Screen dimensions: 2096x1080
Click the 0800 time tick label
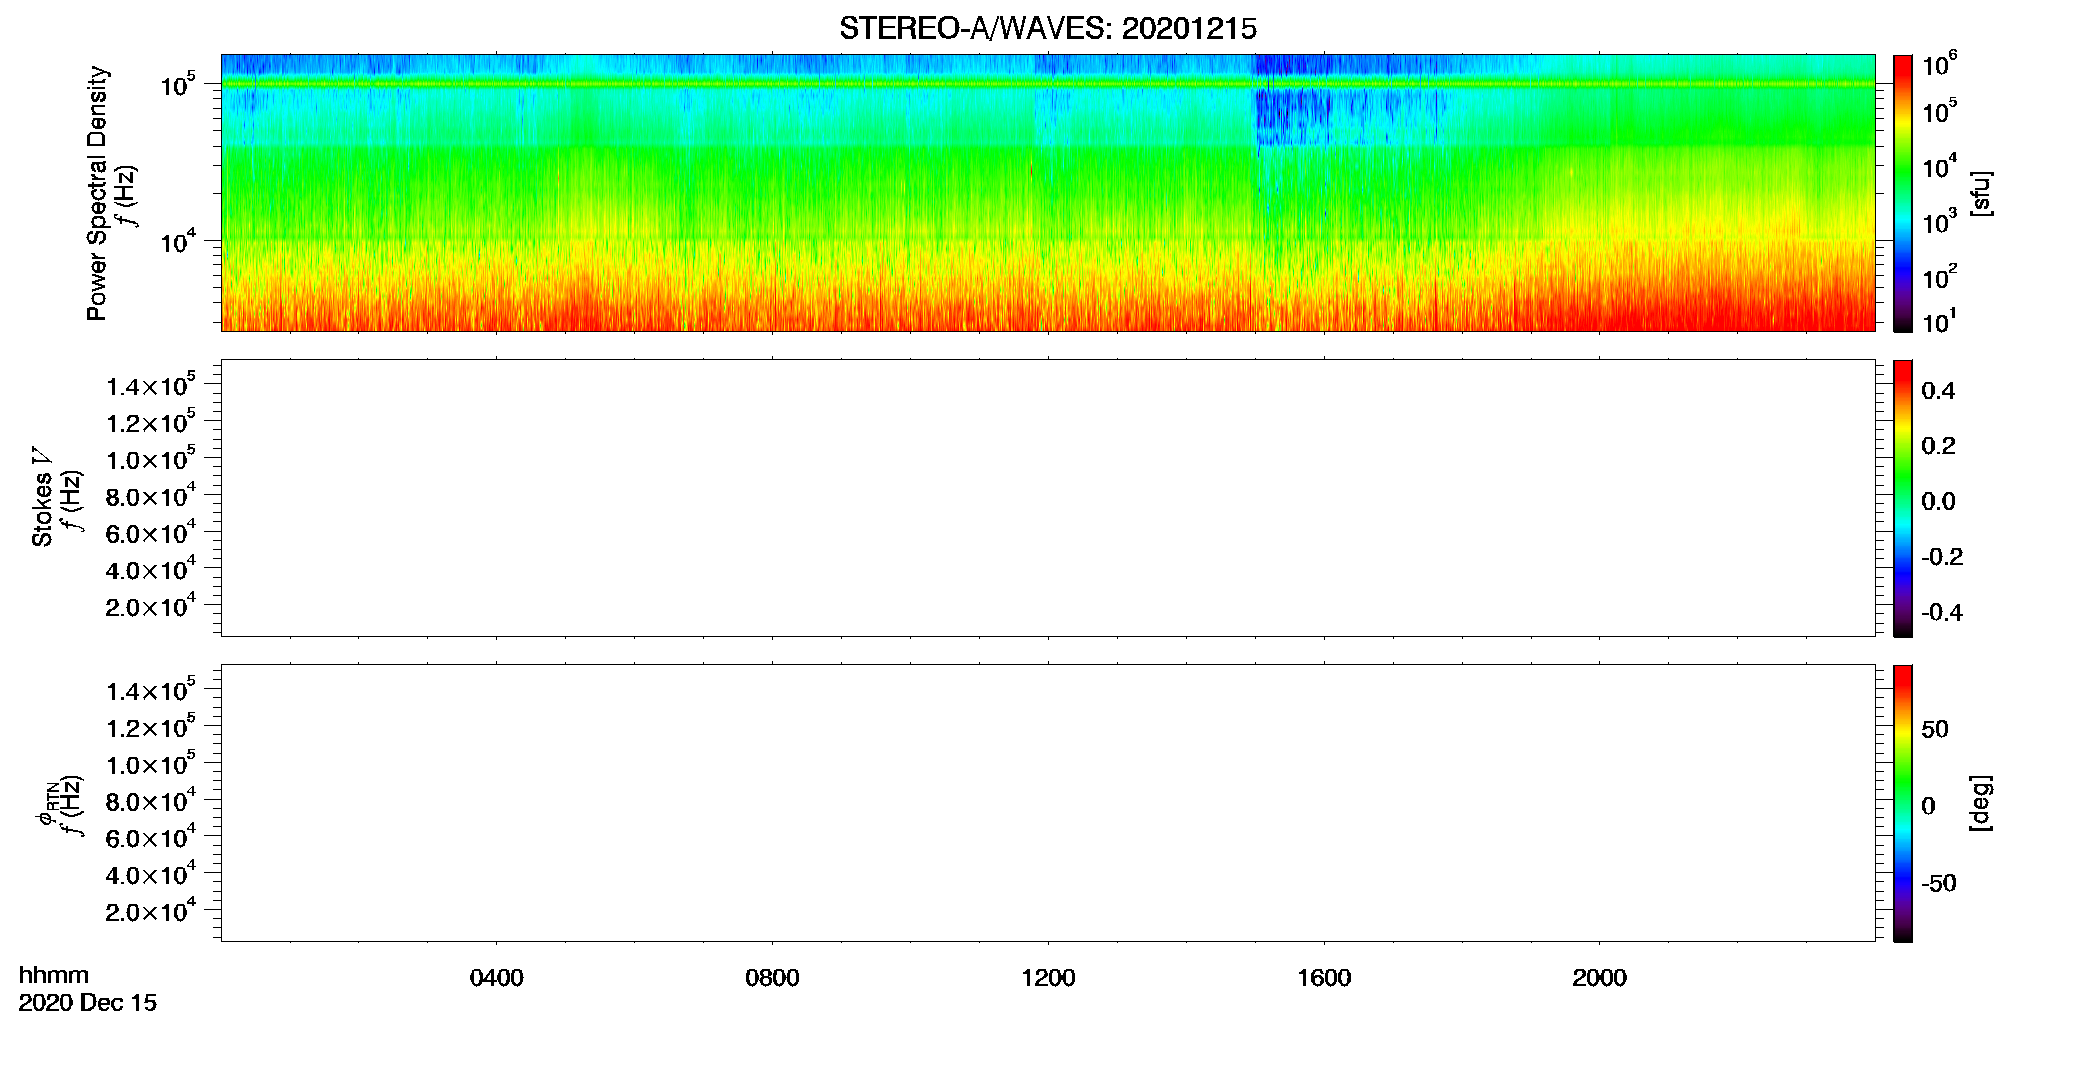point(772,978)
